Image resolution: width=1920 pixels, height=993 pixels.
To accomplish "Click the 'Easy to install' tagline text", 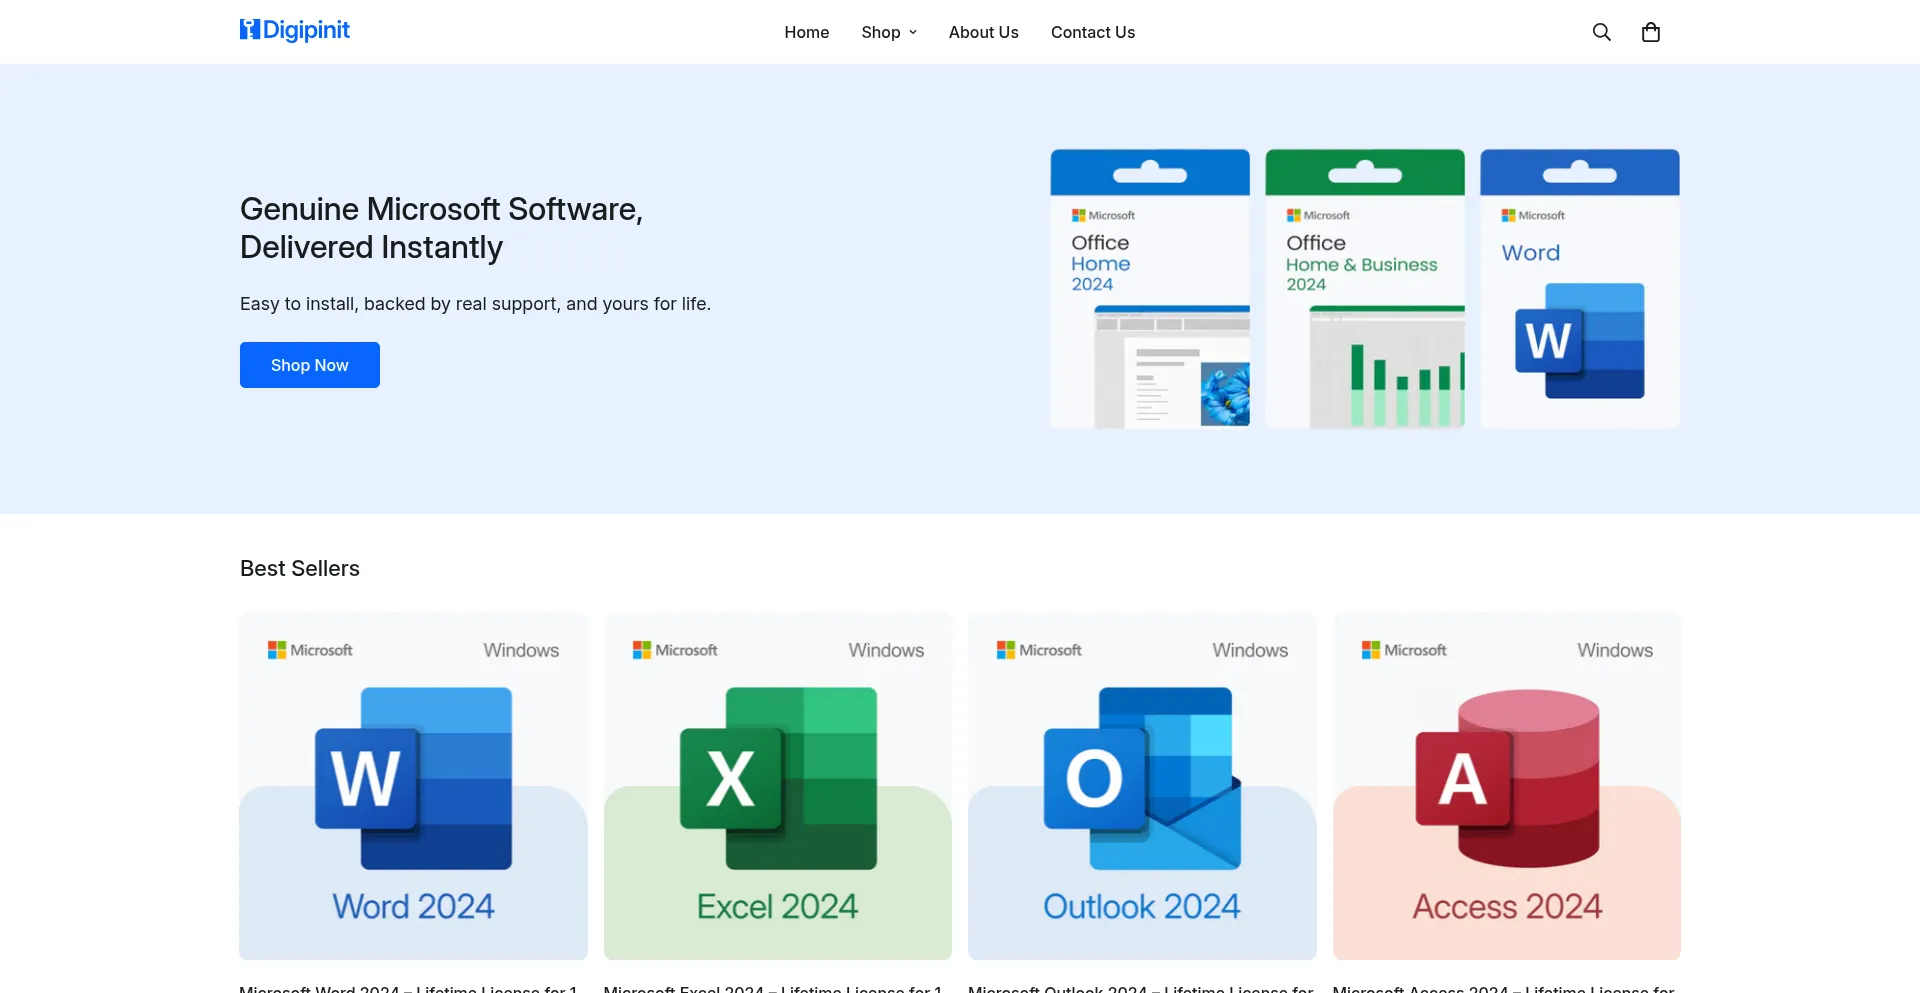I will pyautogui.click(x=475, y=304).
